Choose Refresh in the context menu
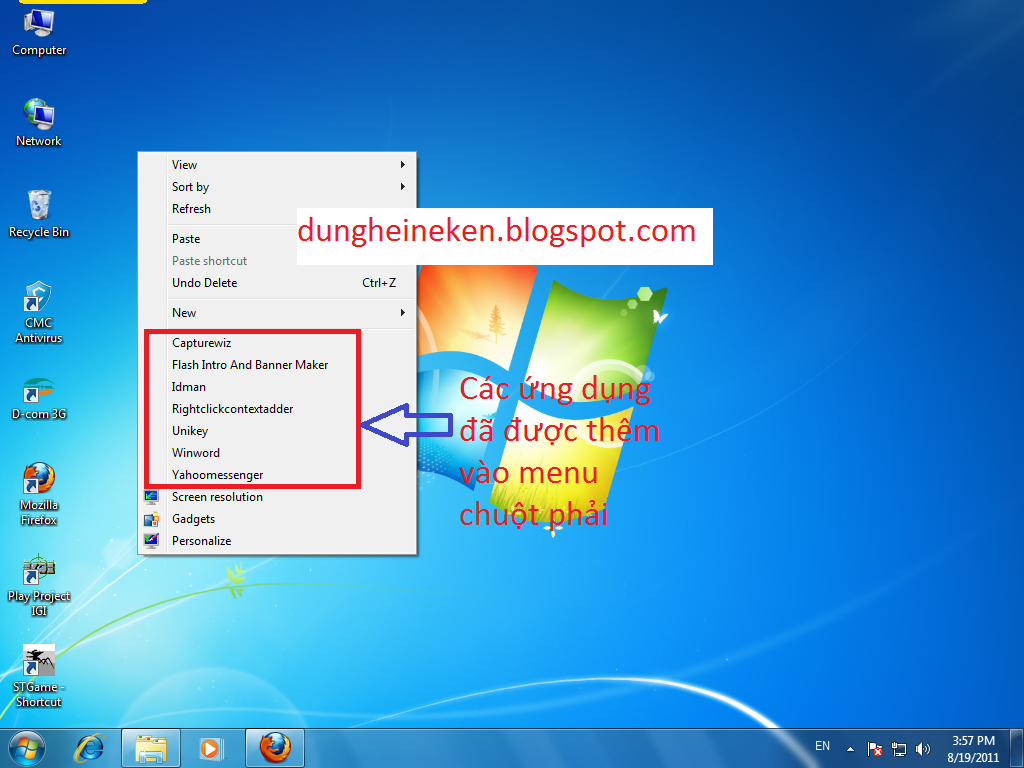The image size is (1024, 768). pos(277,209)
